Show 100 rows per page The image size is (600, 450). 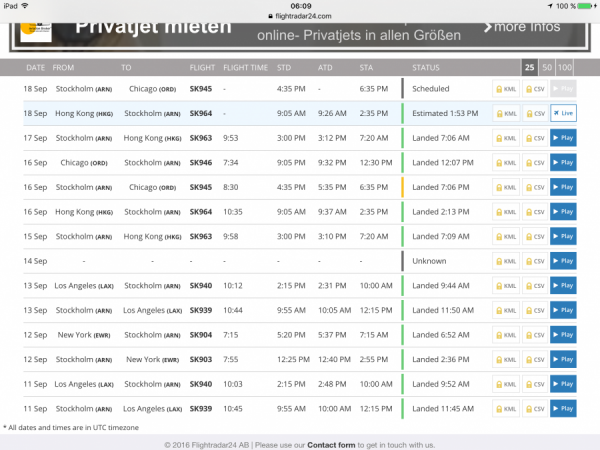pos(565,67)
